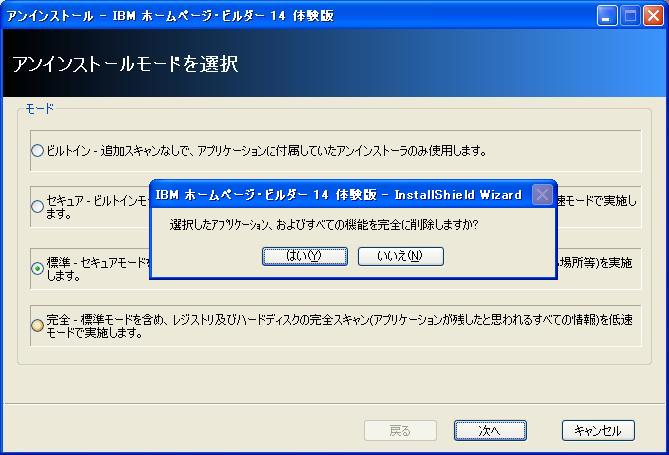Click the confirmation question text in dialog

pos(324,225)
